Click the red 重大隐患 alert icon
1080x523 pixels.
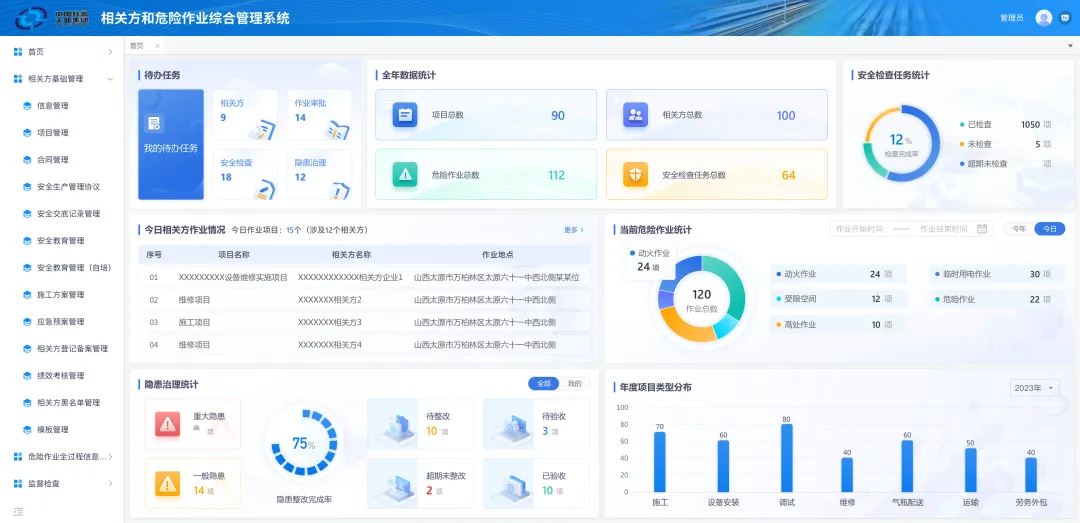click(x=167, y=424)
